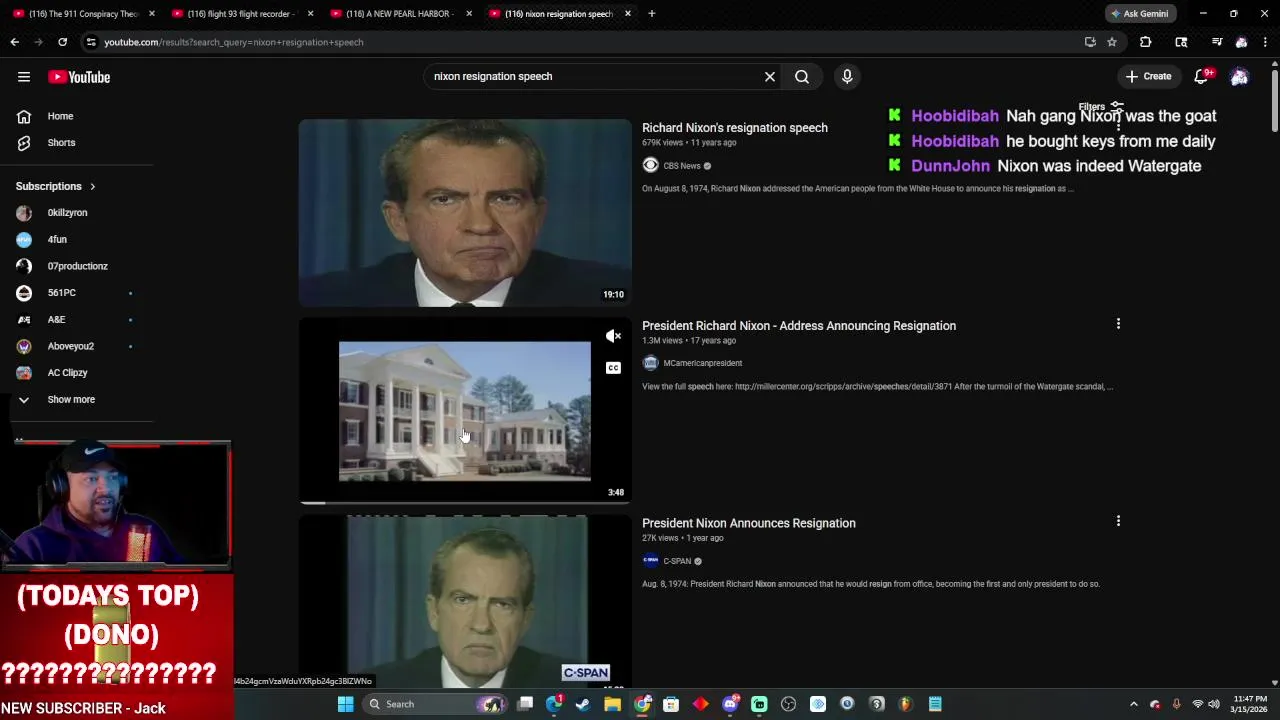Open the Chrome three-dot menu
1280x720 pixels.
coord(1265,42)
